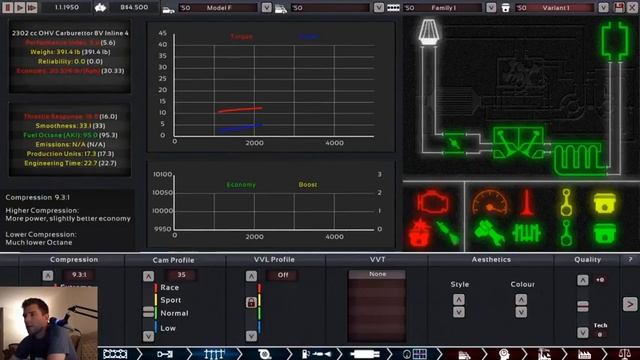Open the valvetrain Top End tab
The height and width of the screenshot is (360, 640).
pos(215,354)
